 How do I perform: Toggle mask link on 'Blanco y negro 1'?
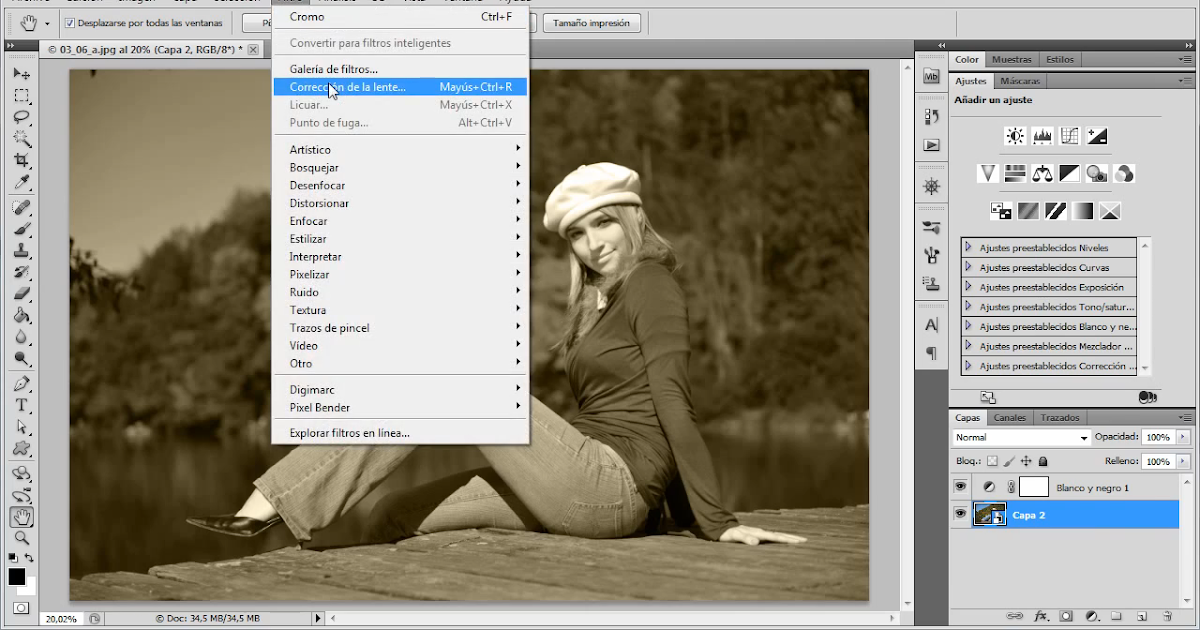pos(1012,487)
